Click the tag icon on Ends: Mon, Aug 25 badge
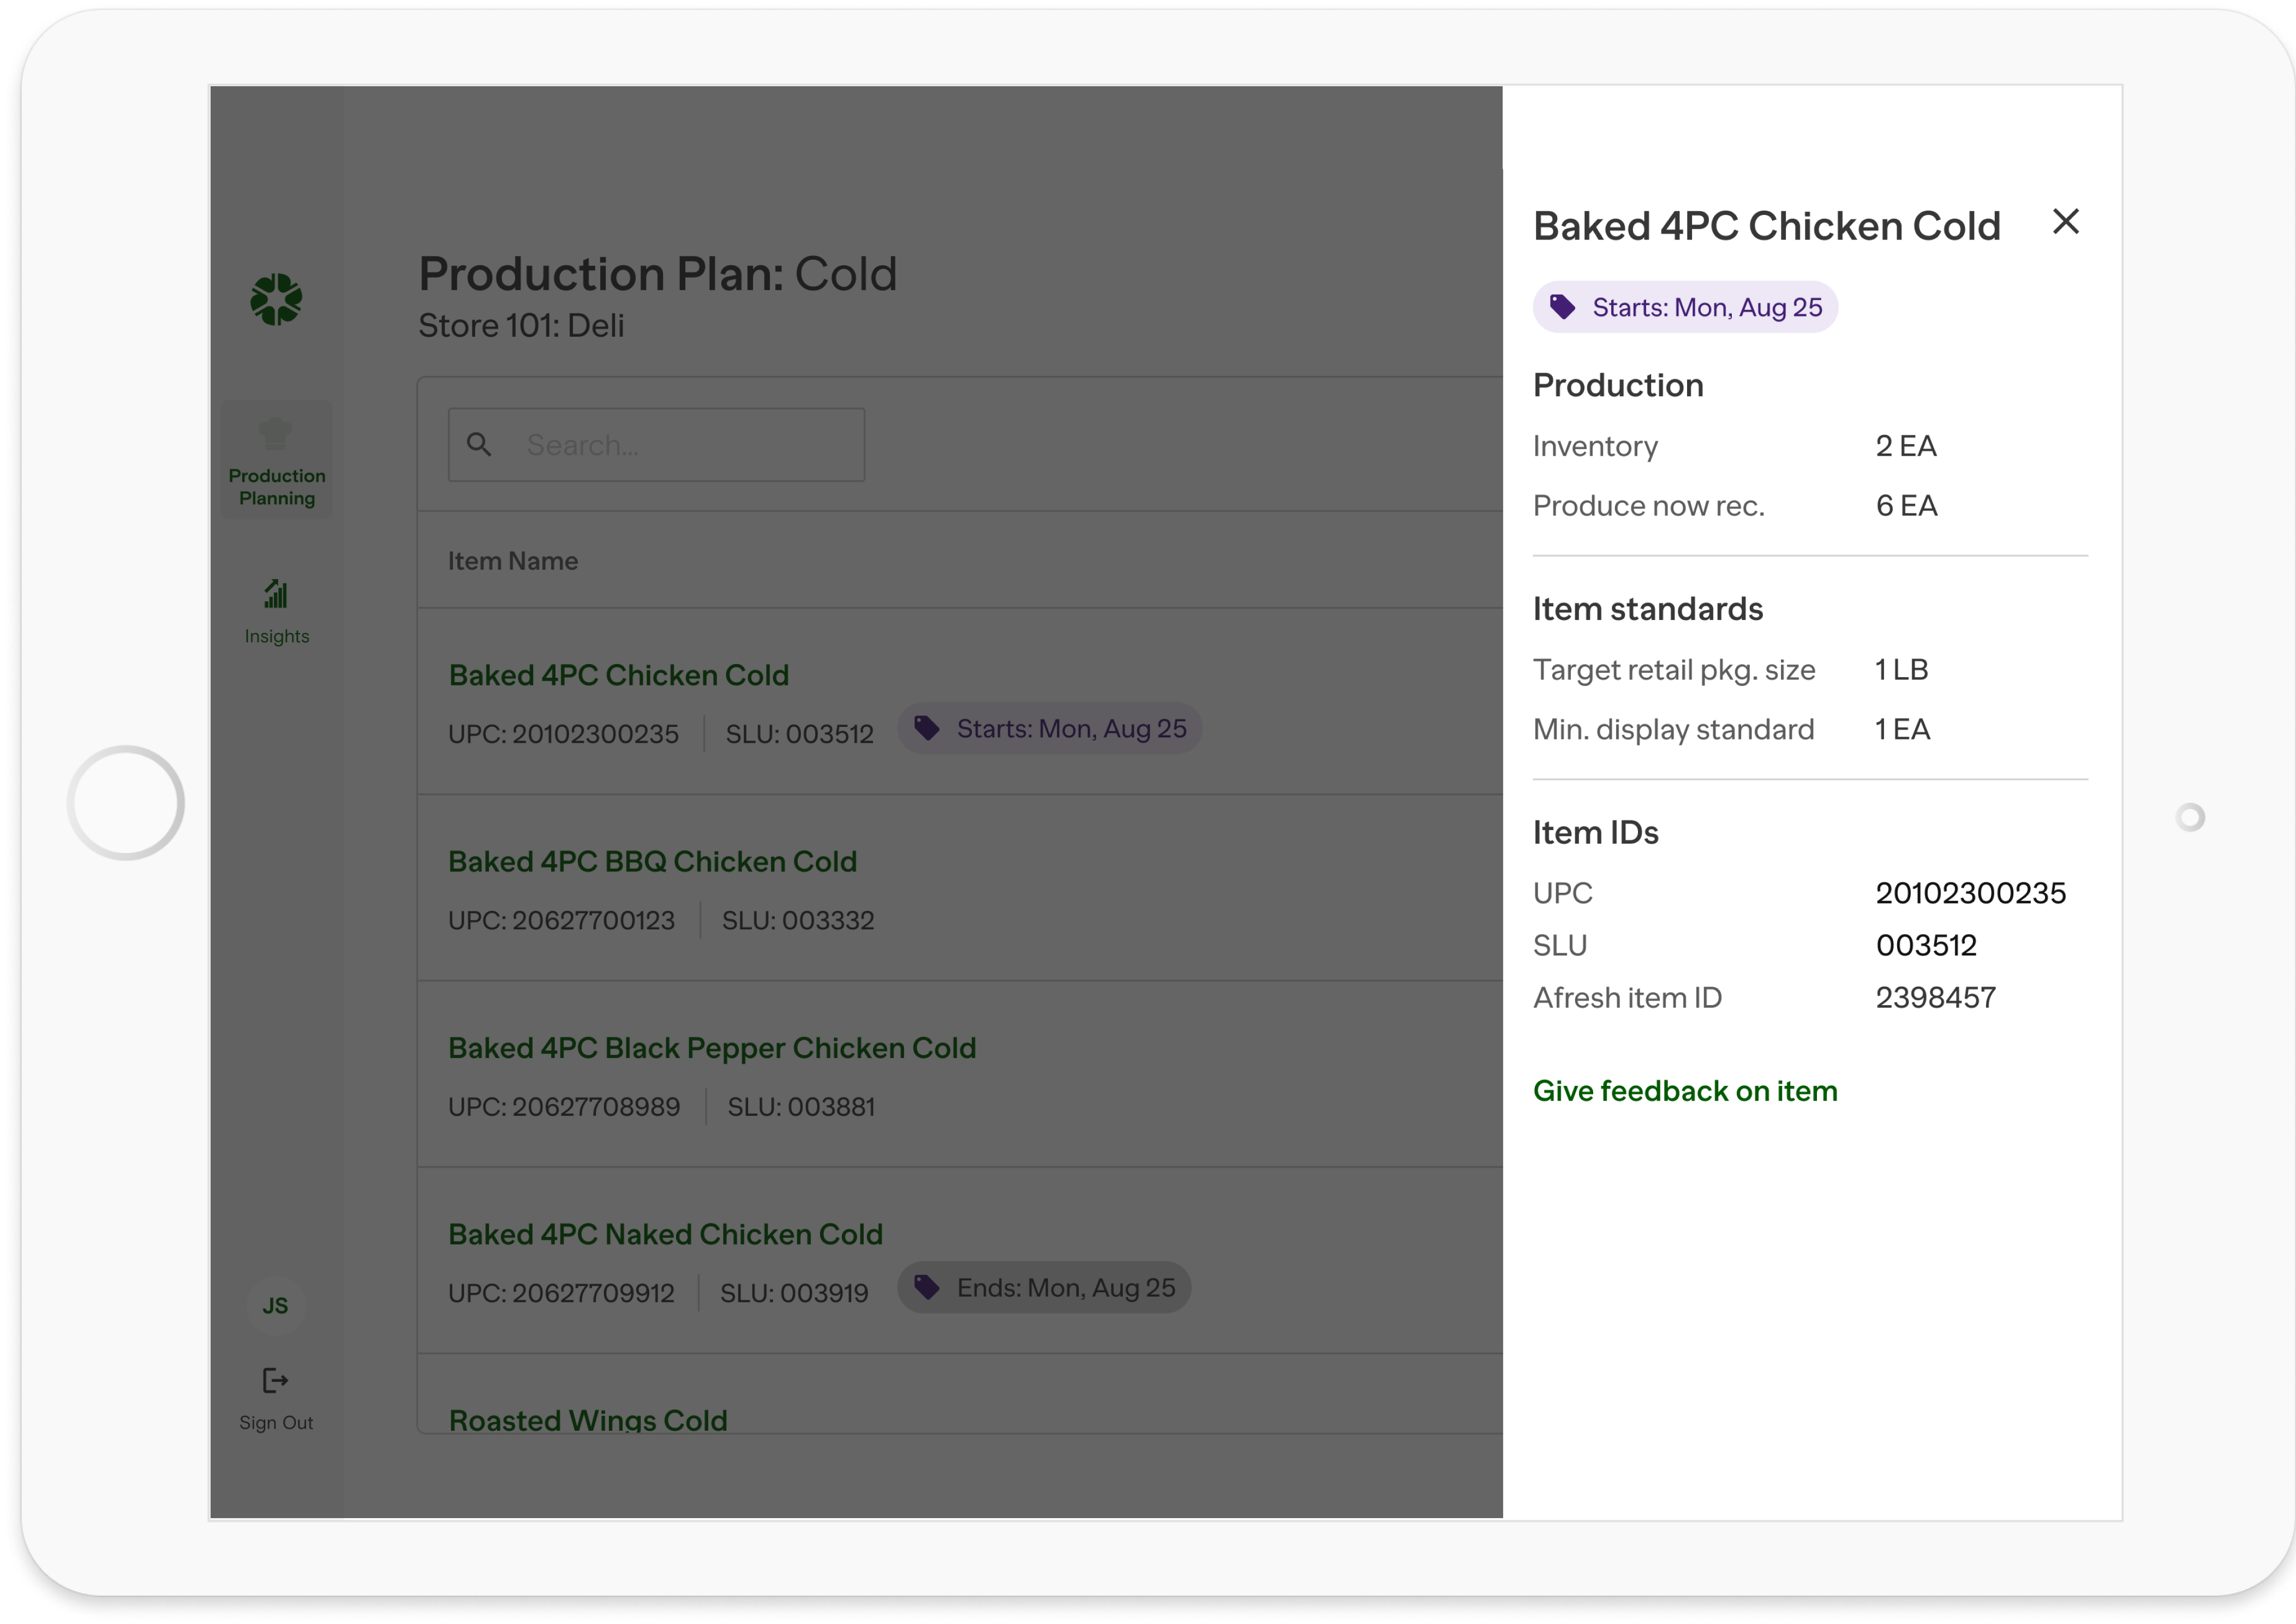 click(928, 1287)
